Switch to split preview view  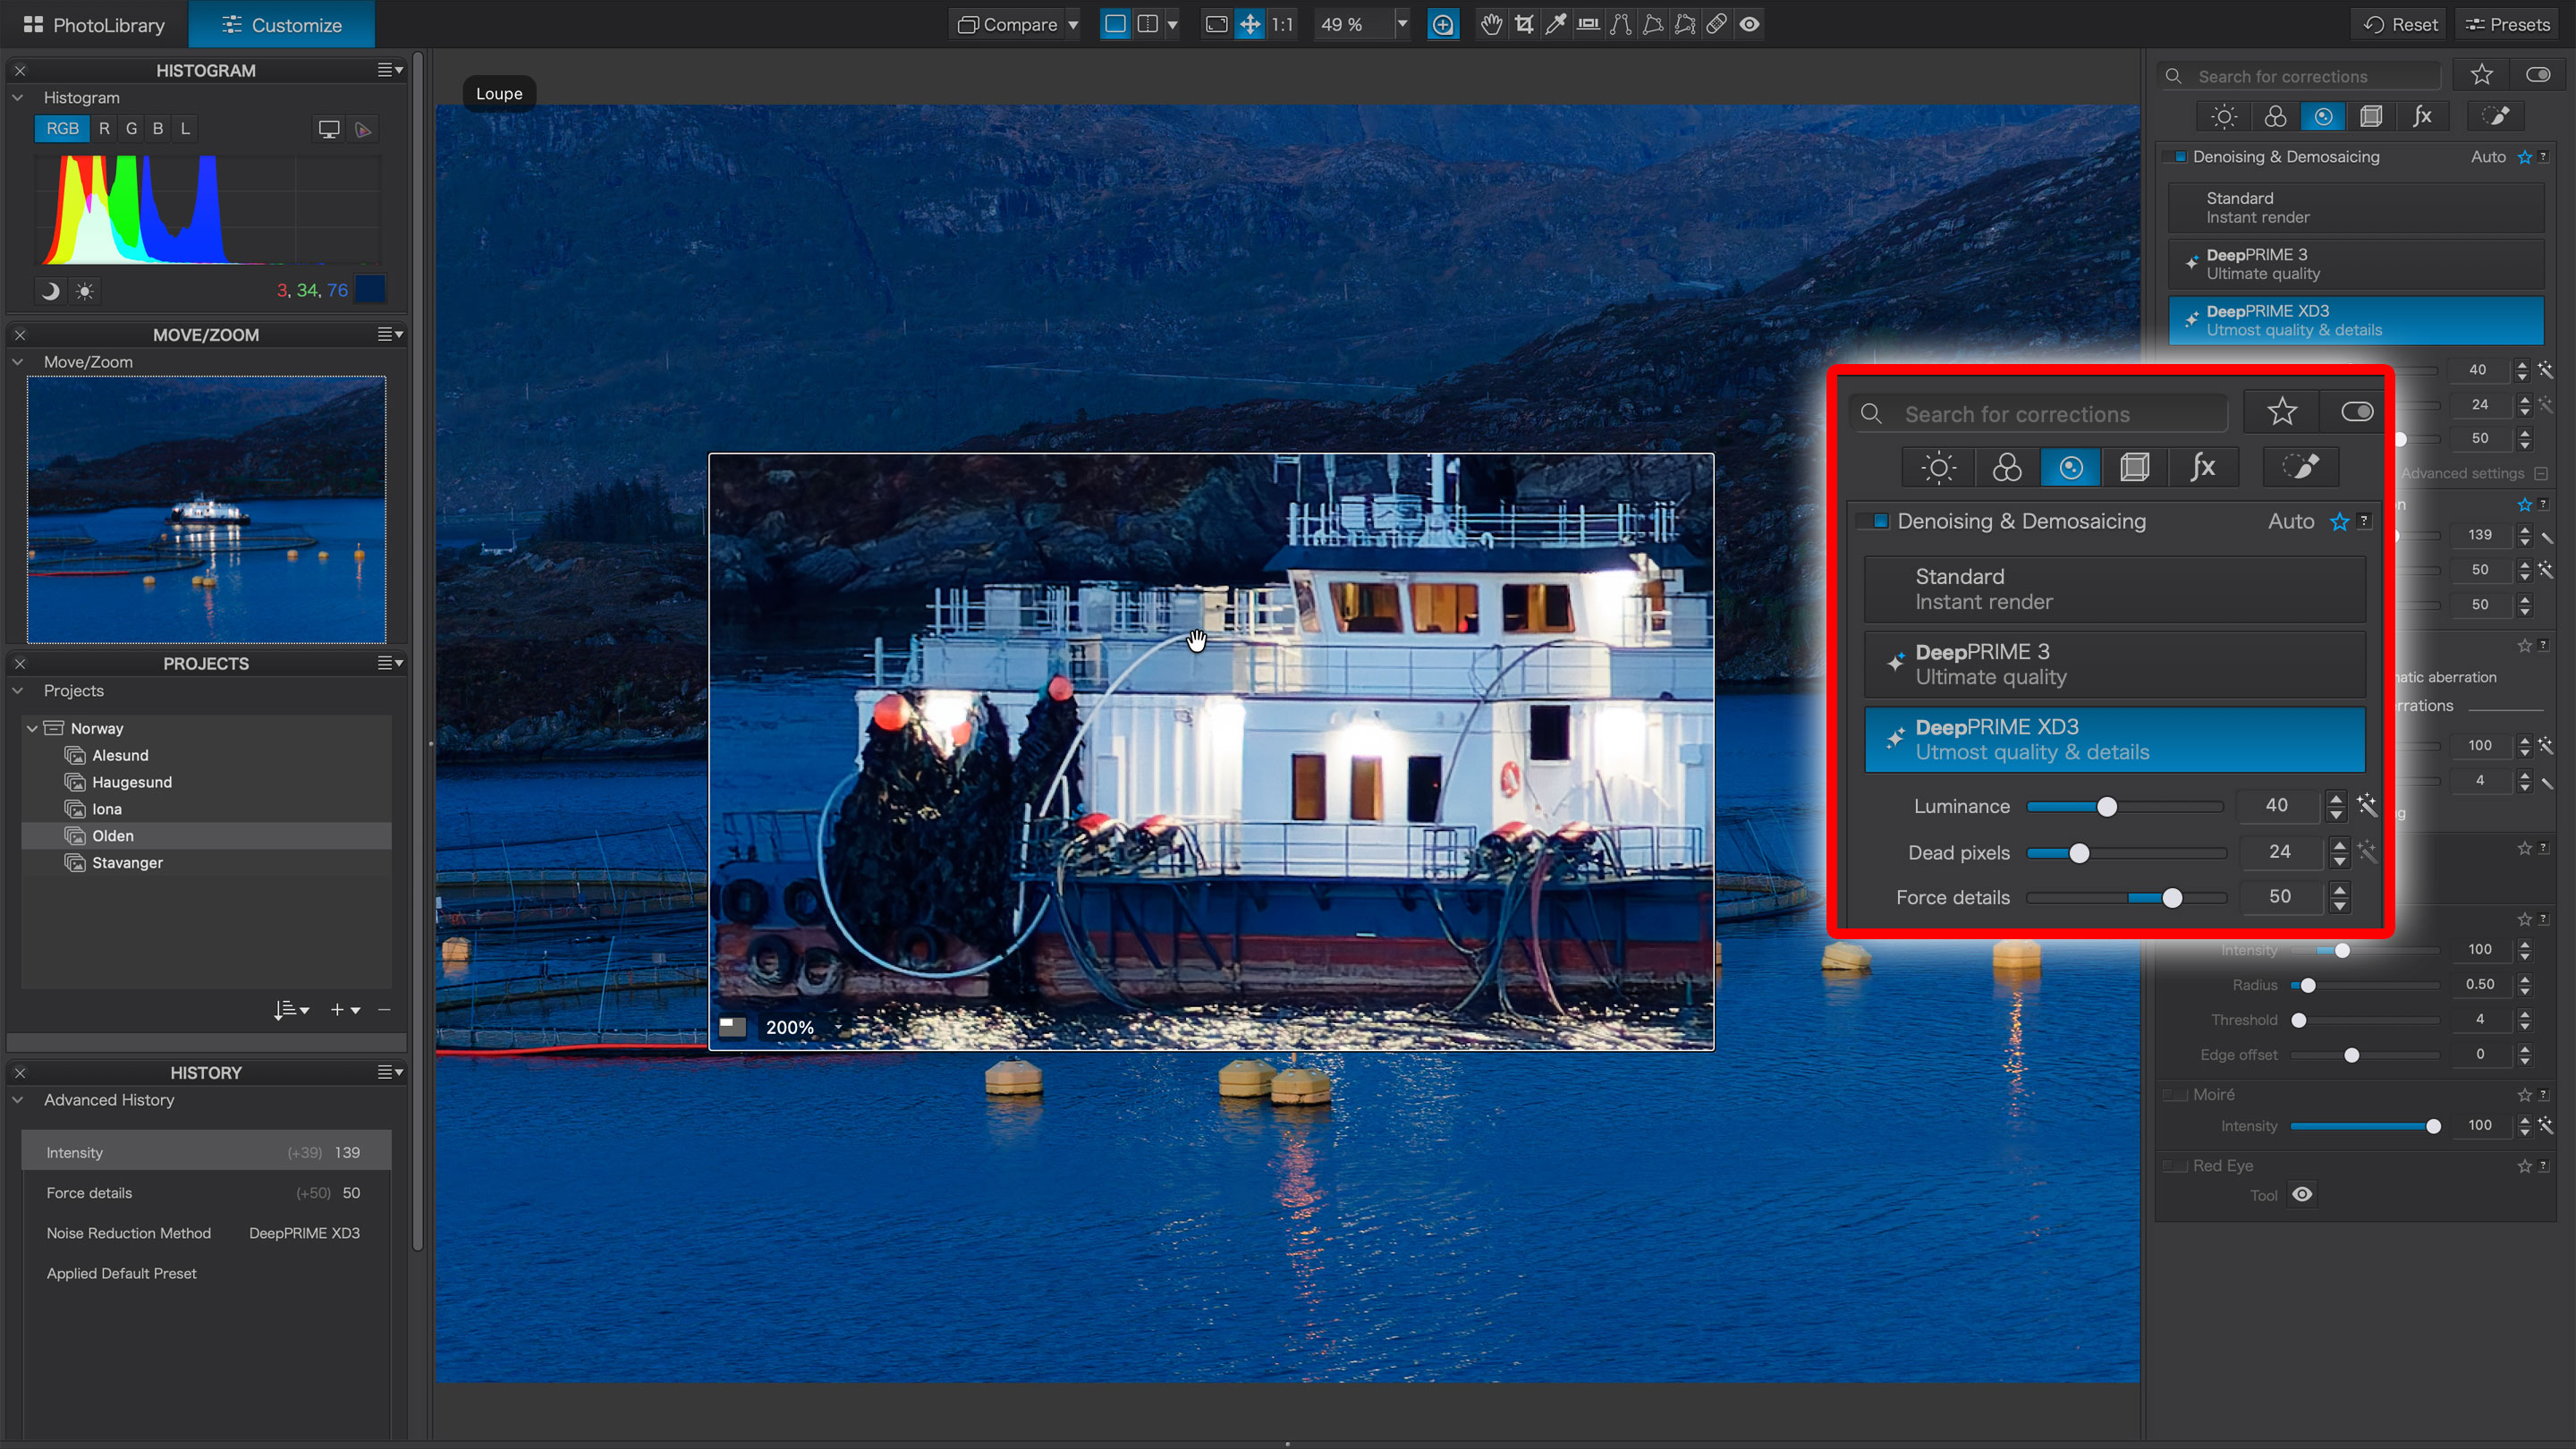pyautogui.click(x=1148, y=24)
